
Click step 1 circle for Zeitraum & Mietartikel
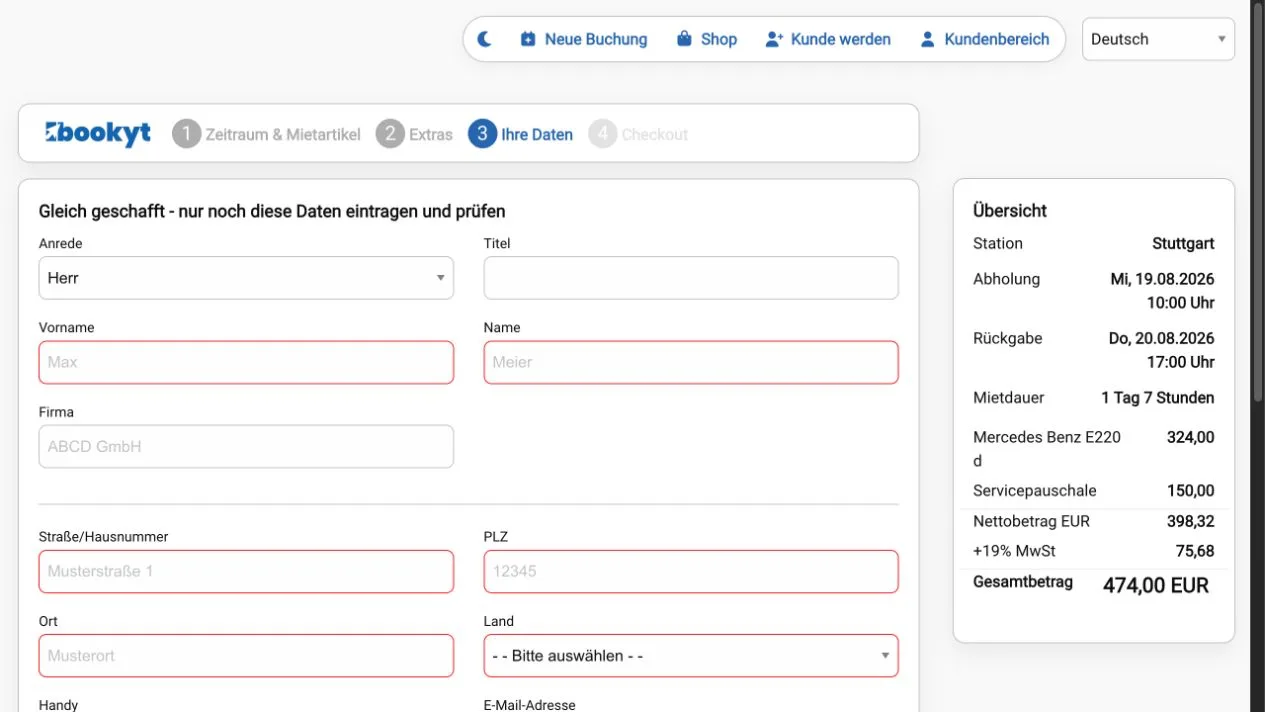tap(187, 134)
